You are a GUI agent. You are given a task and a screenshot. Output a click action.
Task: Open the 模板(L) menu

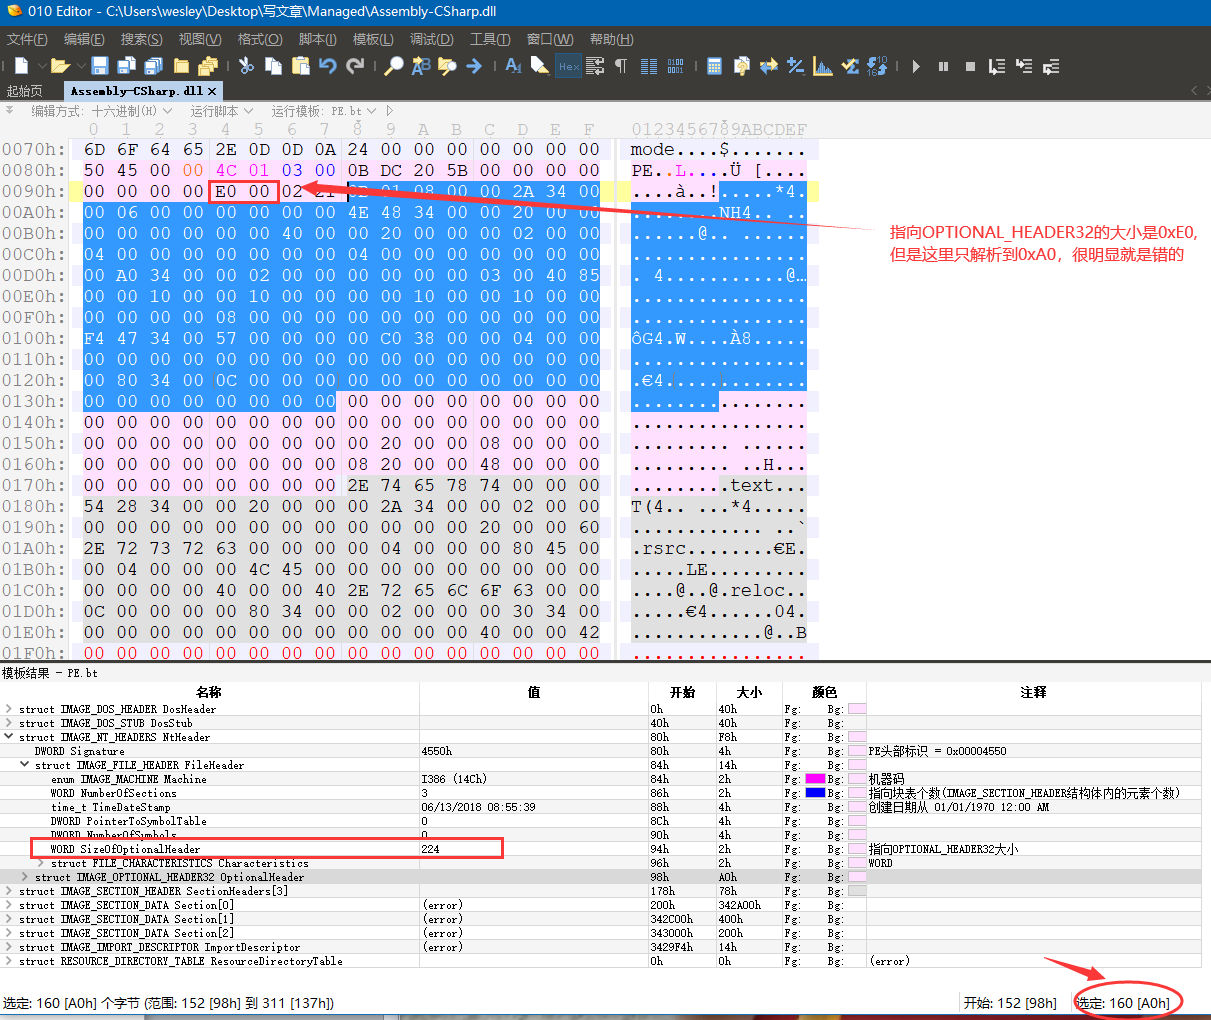(x=373, y=39)
